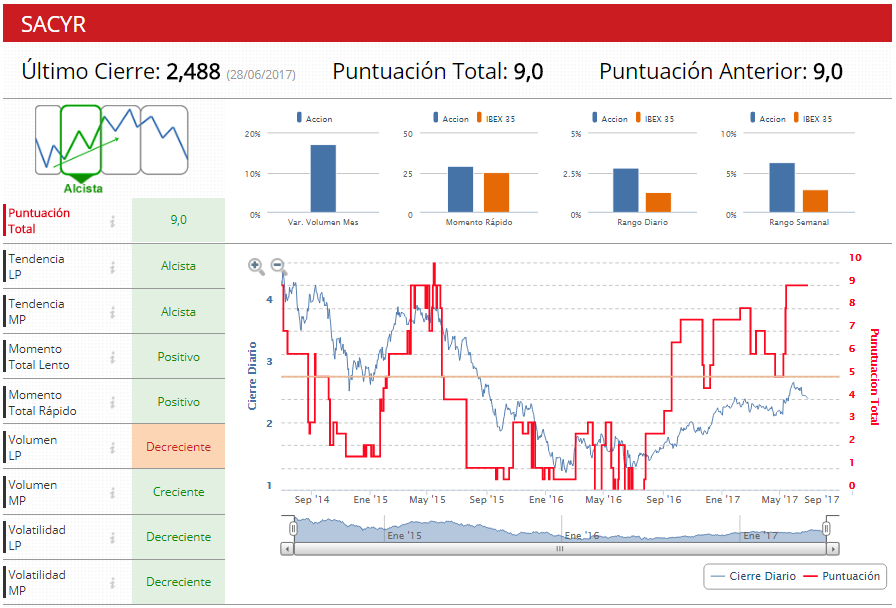
Task: Show info for Volatilidad MP row
Action: pyautogui.click(x=113, y=583)
